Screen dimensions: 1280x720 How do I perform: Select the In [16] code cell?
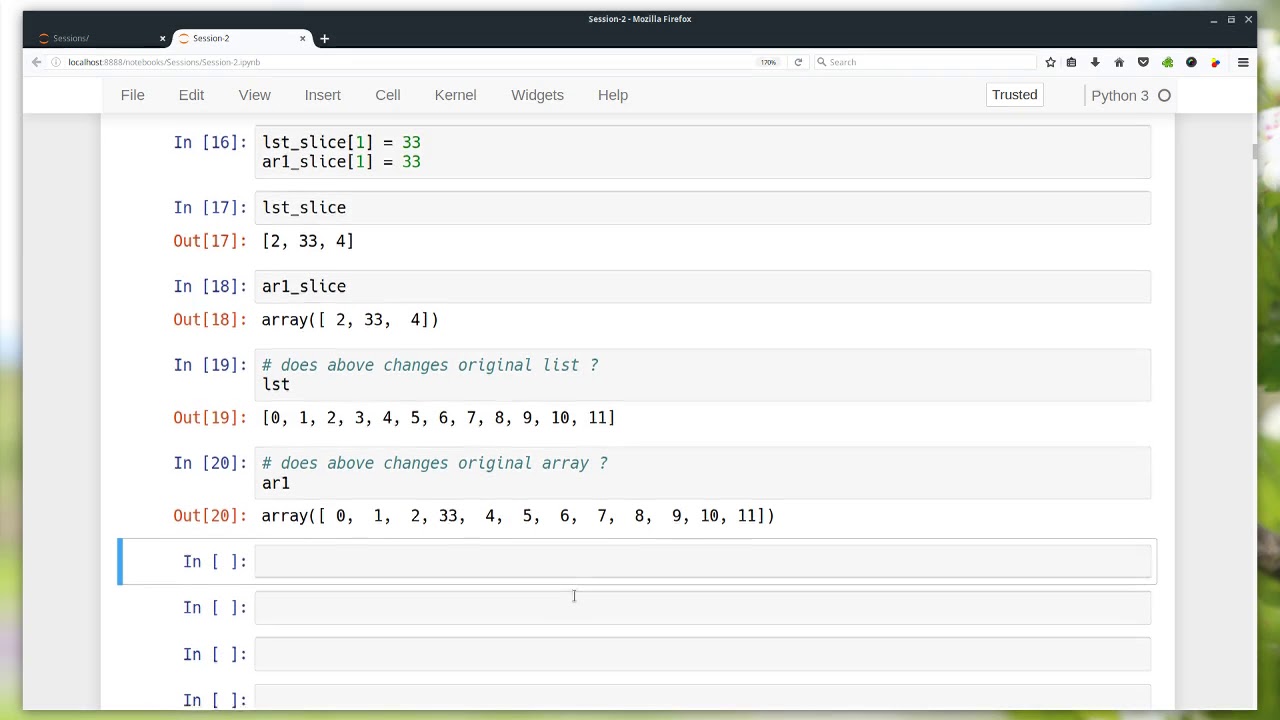[703, 152]
